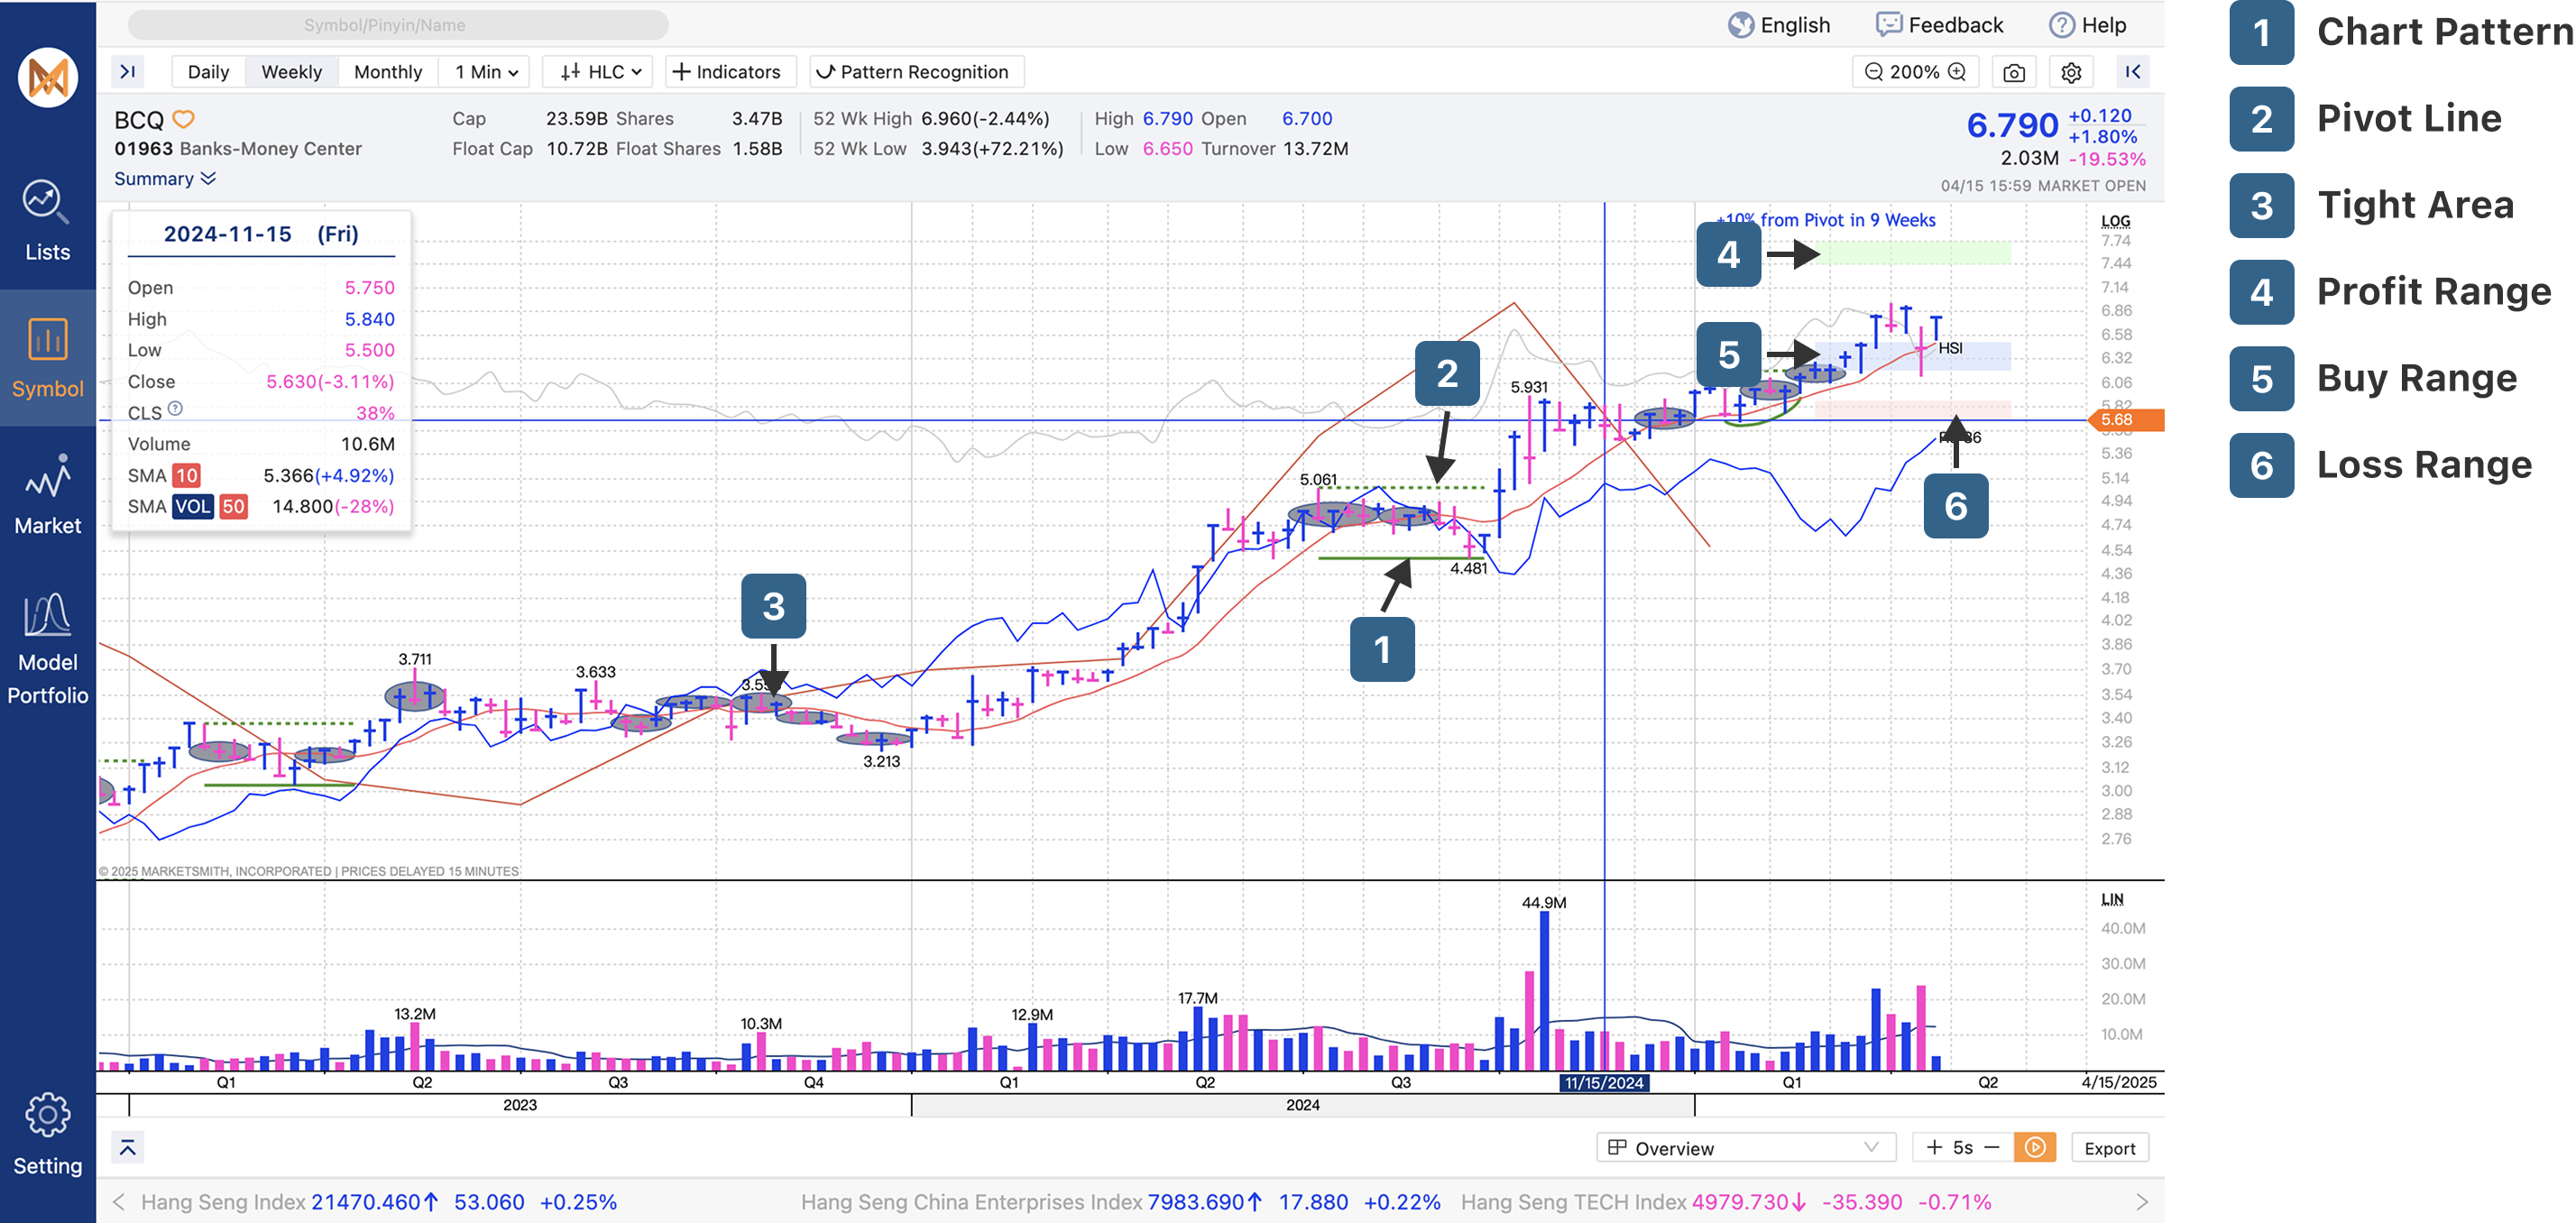The width and height of the screenshot is (2576, 1223).
Task: Toggle LIN volume scale label
Action: click(2112, 899)
